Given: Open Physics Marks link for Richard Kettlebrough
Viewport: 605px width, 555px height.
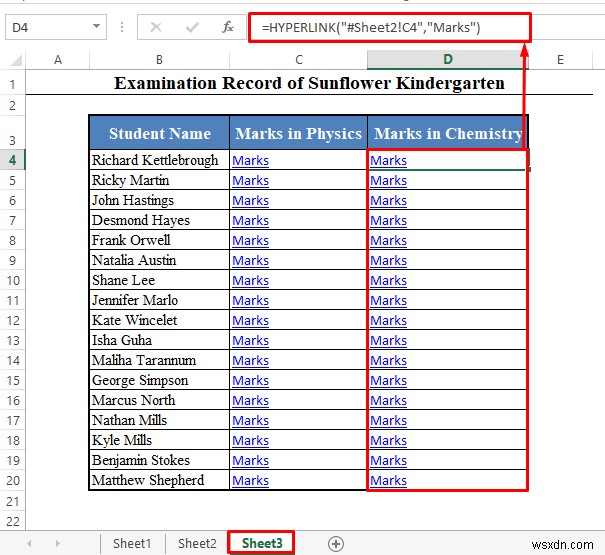Looking at the screenshot, I should tap(250, 161).
